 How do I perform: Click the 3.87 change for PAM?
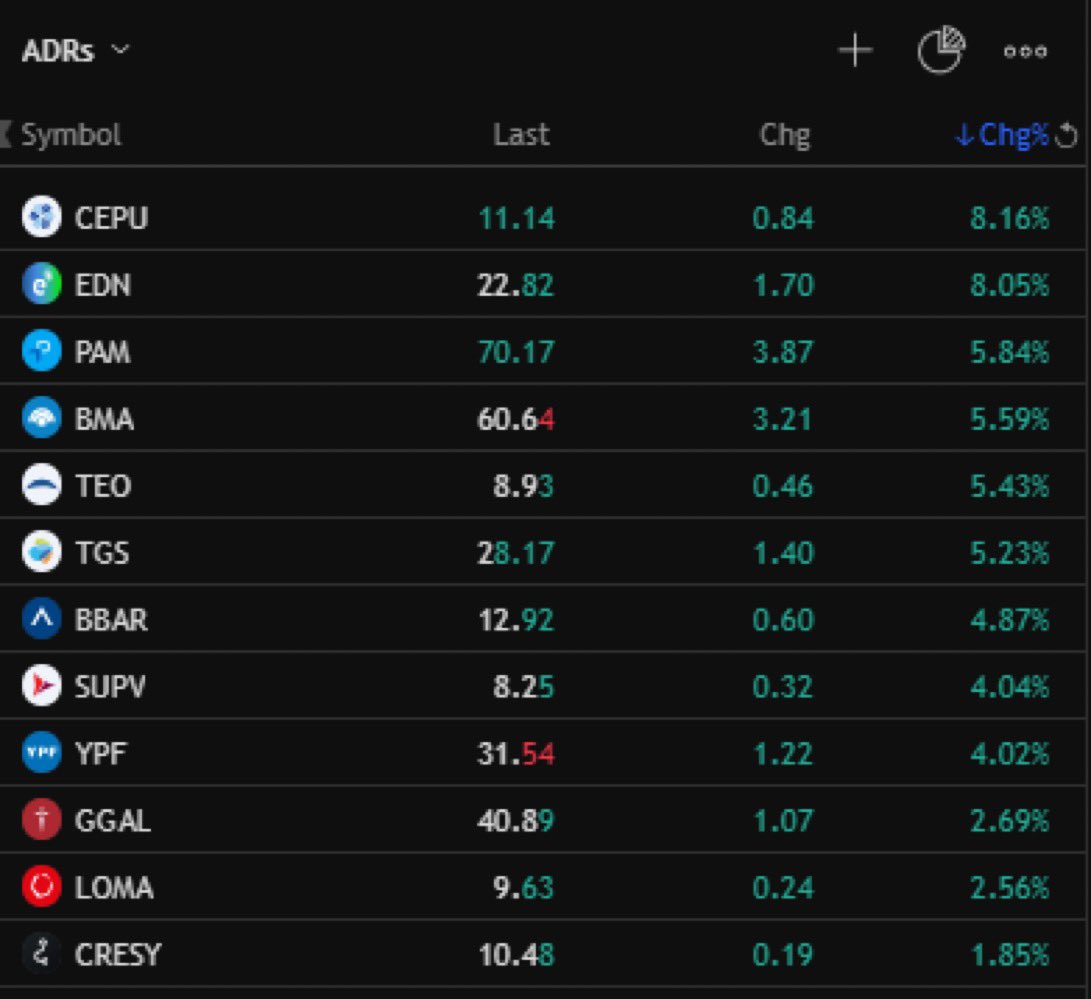(783, 352)
